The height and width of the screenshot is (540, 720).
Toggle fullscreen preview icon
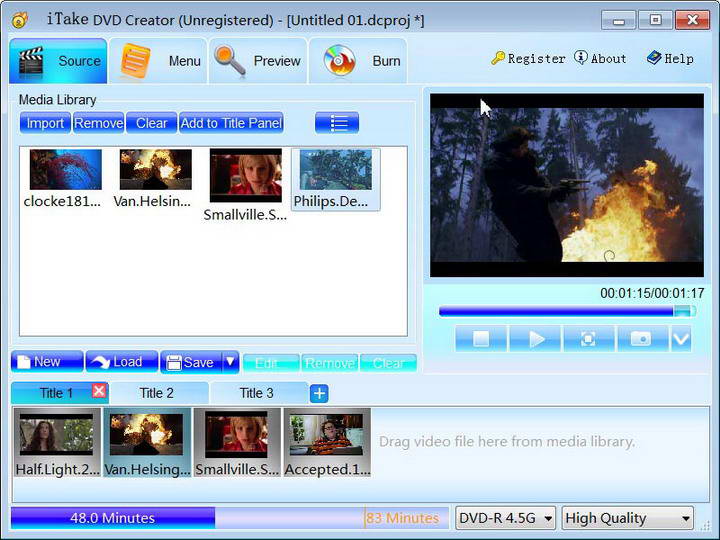[x=589, y=339]
